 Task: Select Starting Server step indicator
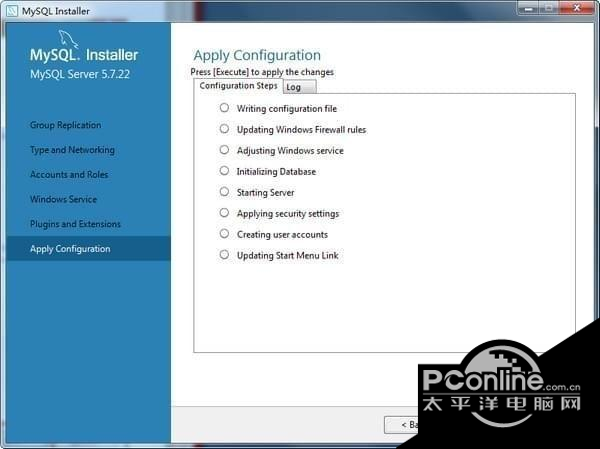tap(224, 191)
